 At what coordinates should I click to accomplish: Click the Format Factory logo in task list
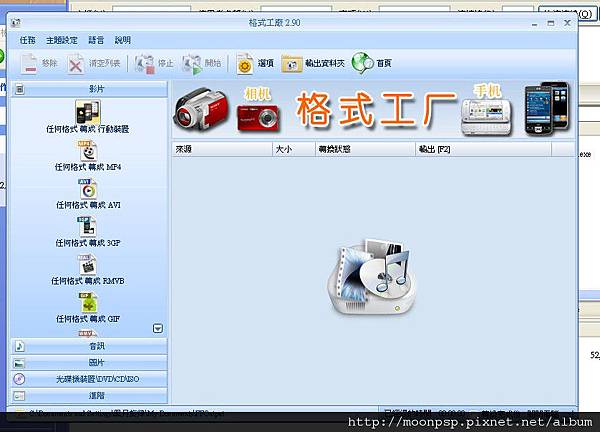click(372, 276)
